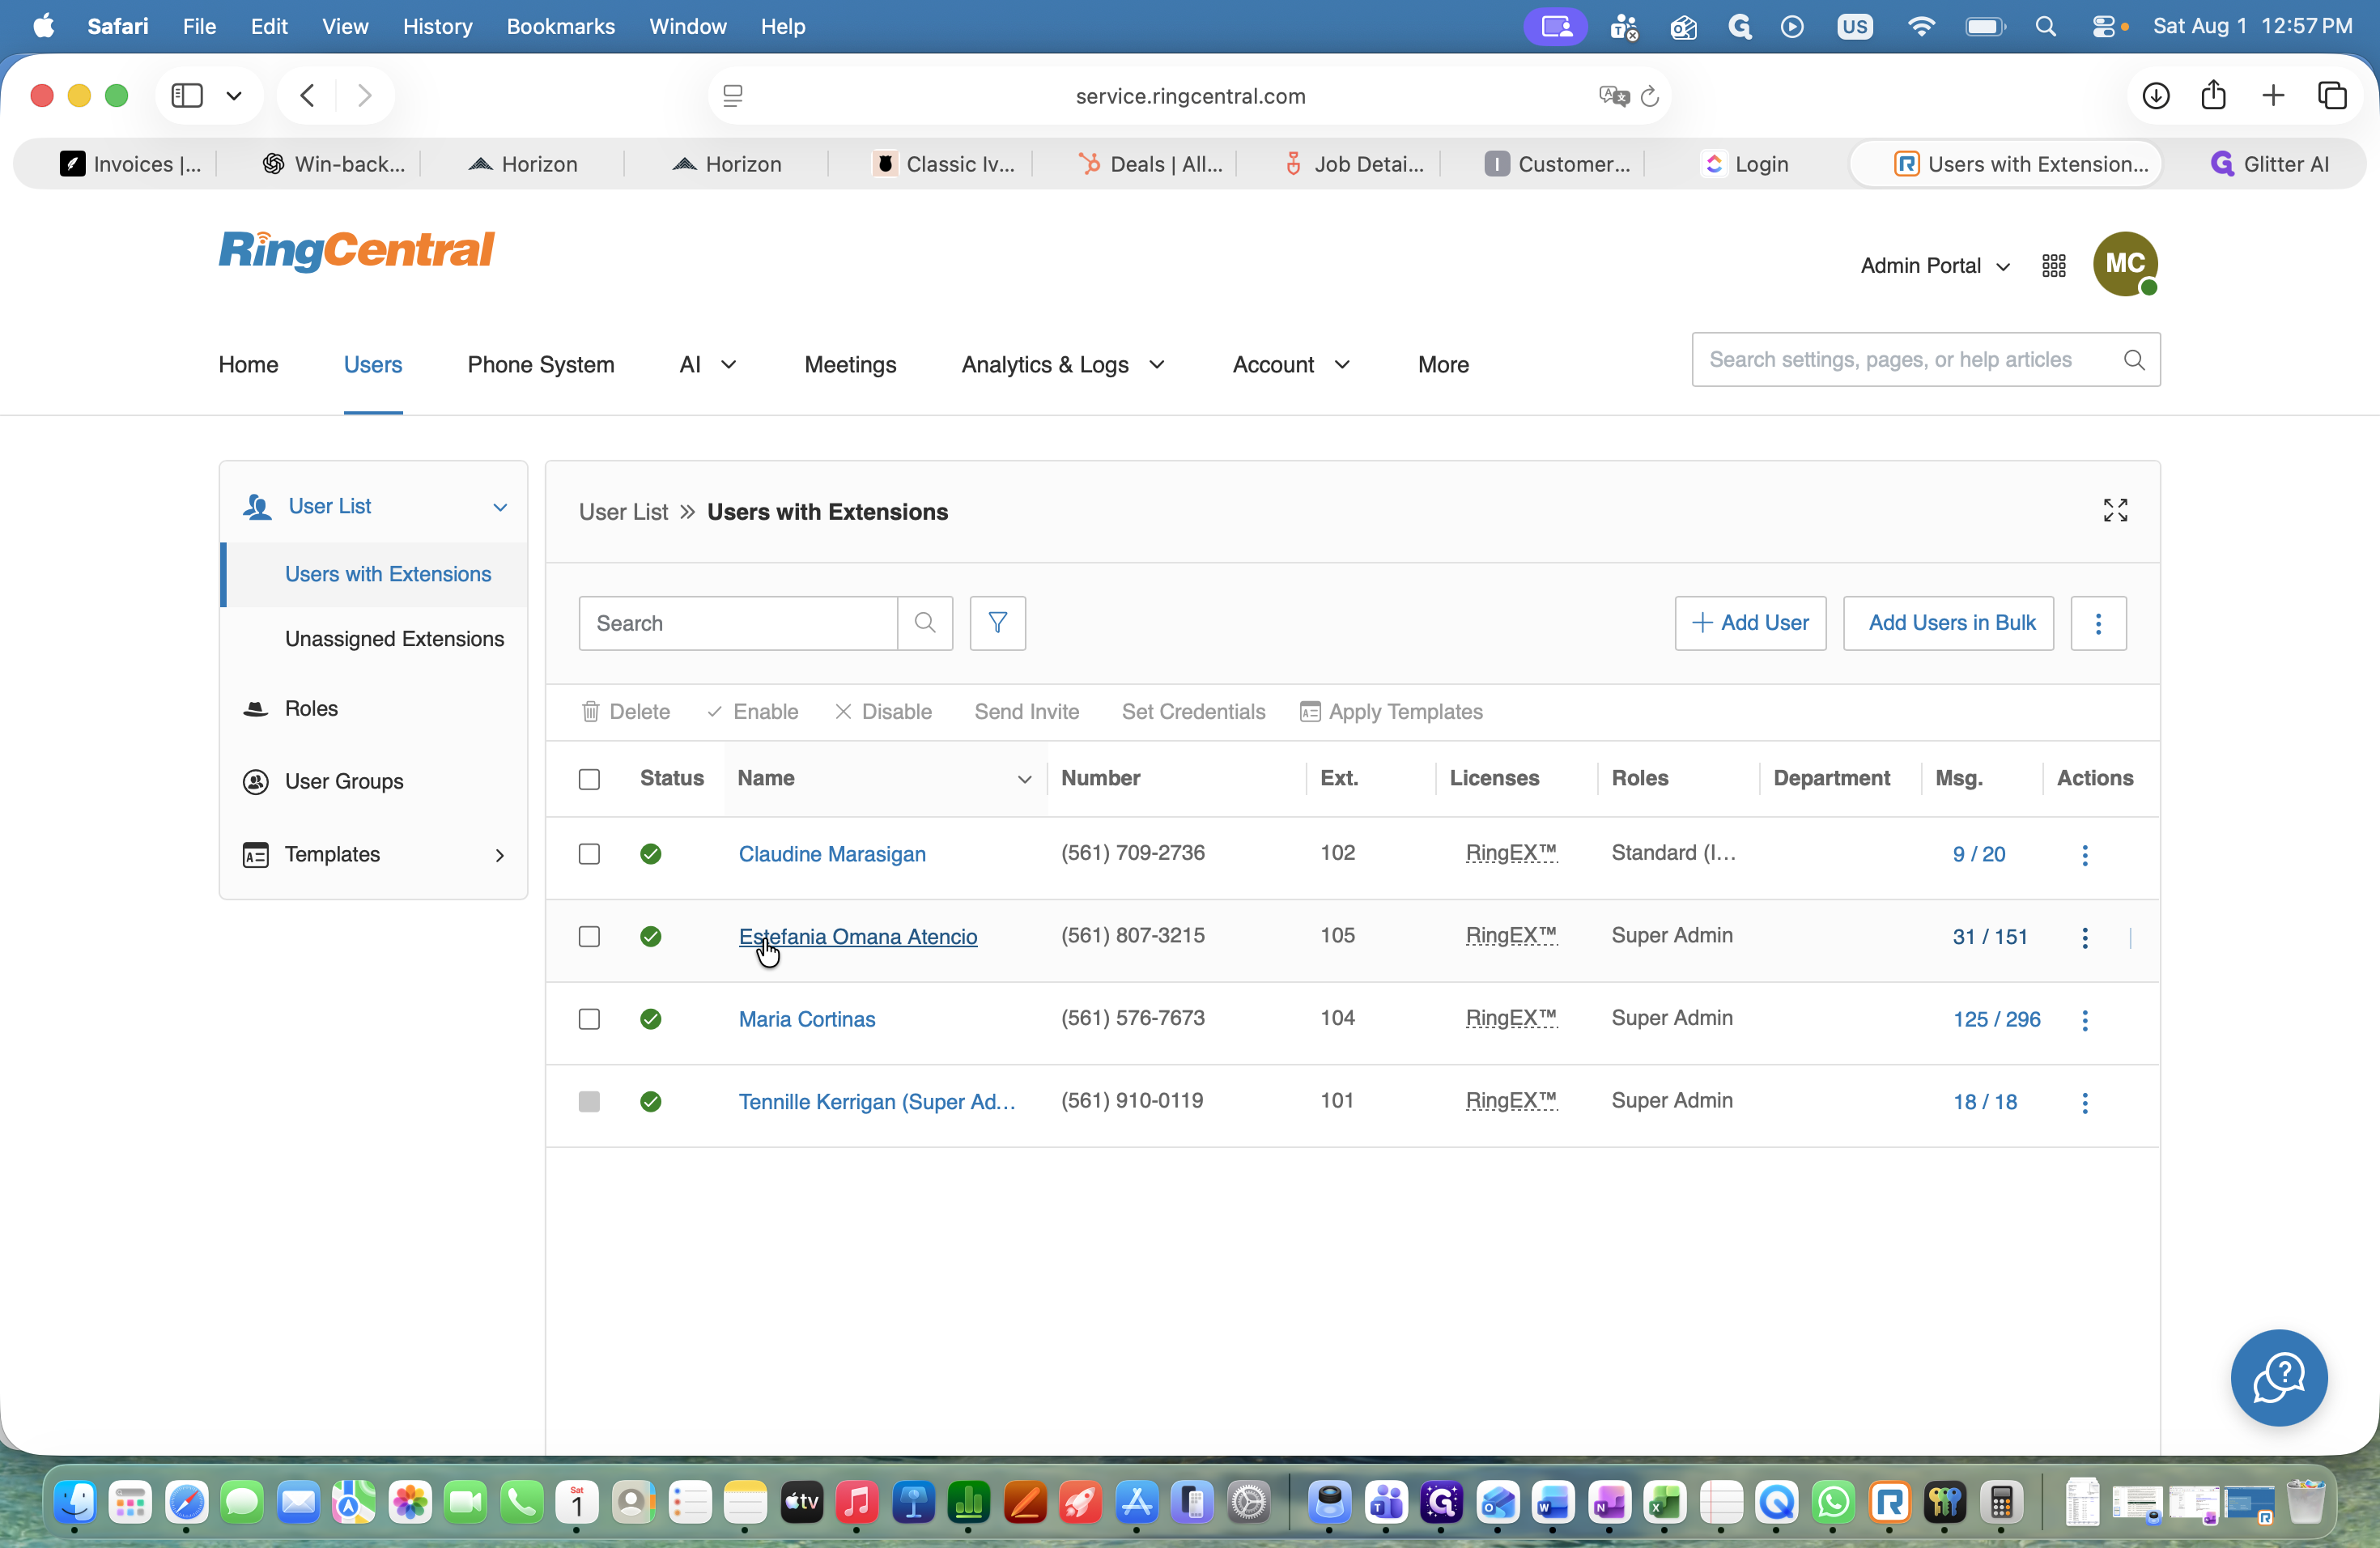Image resolution: width=2380 pixels, height=1548 pixels.
Task: Open macOS Spotlight search
Action: (2045, 27)
